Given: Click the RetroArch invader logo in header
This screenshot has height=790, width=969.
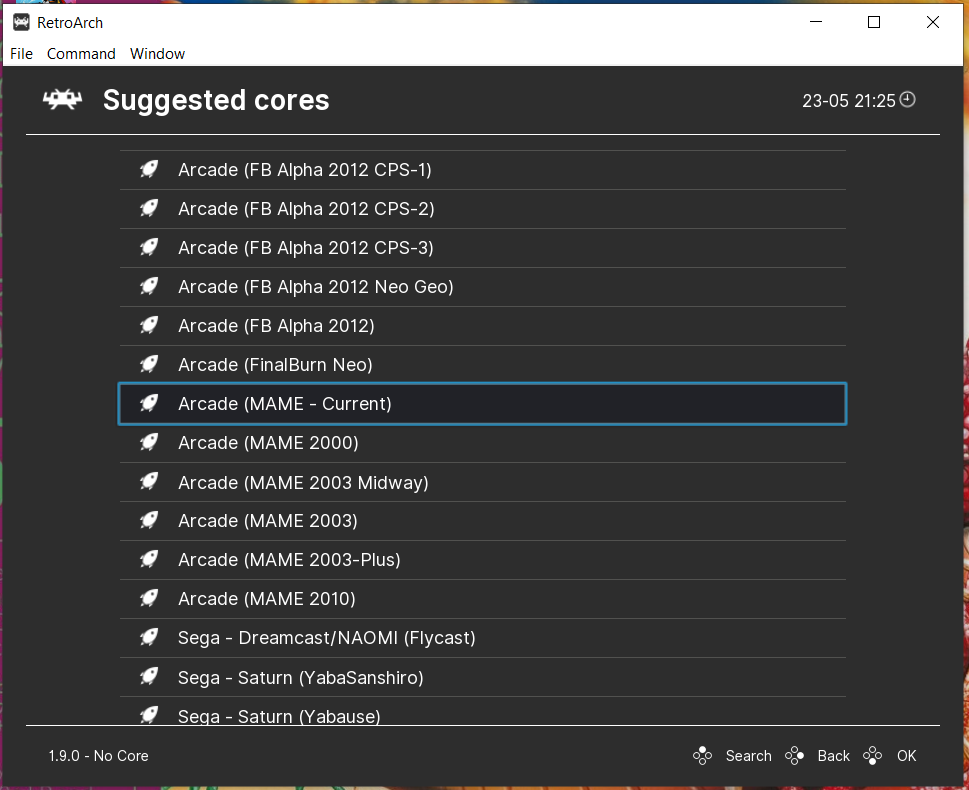Looking at the screenshot, I should coord(62,100).
